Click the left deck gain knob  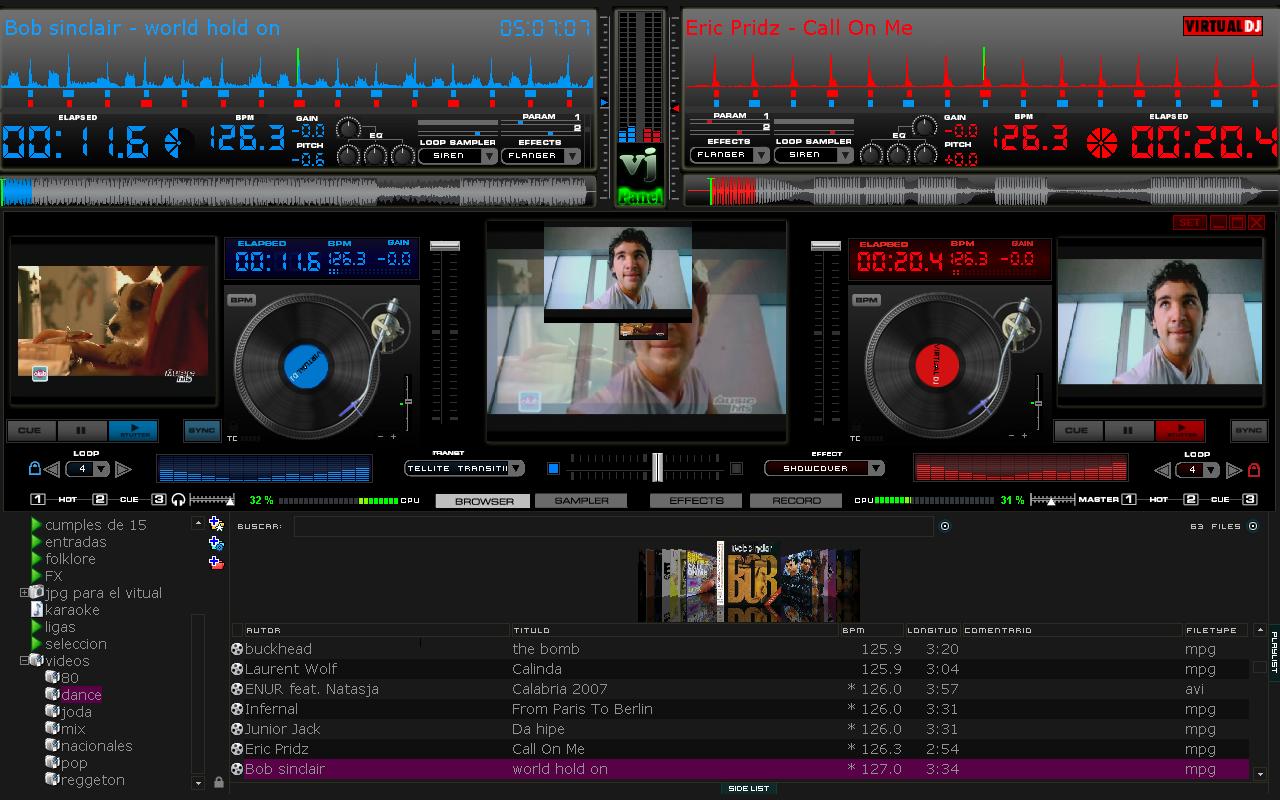(348, 128)
